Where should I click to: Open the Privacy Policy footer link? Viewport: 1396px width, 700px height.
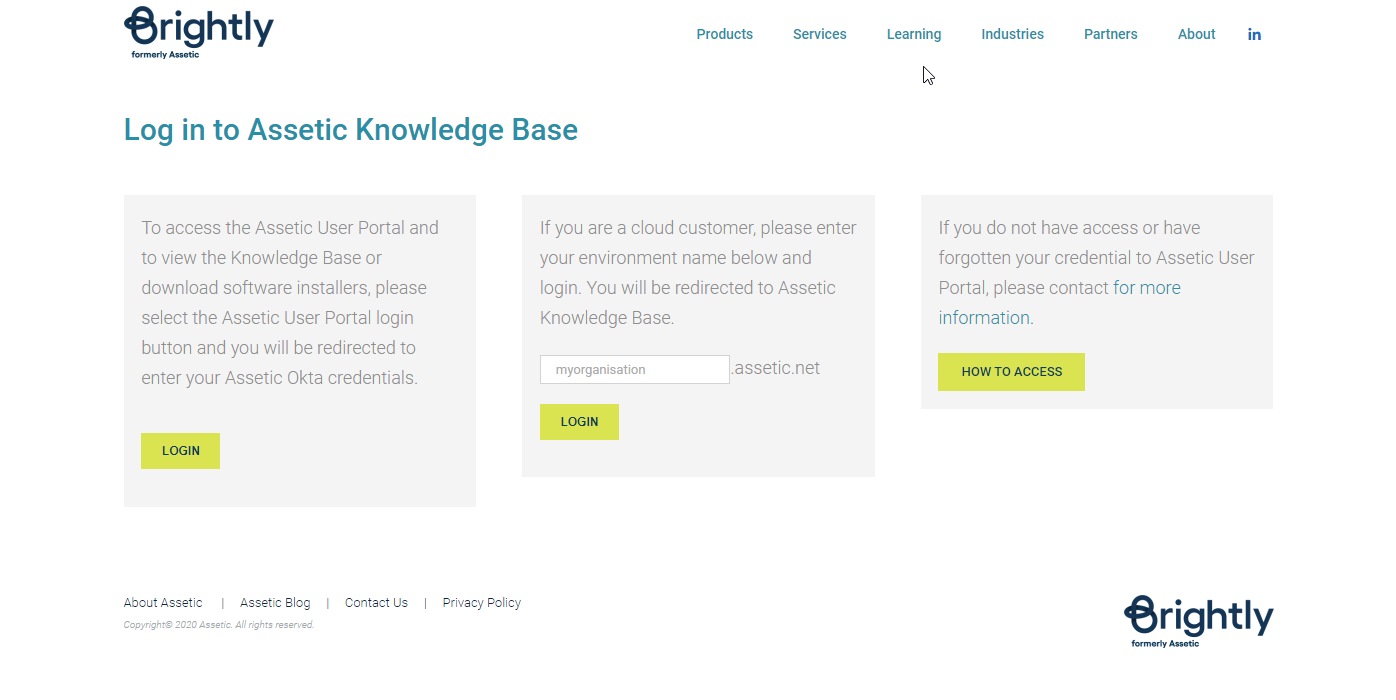click(482, 603)
